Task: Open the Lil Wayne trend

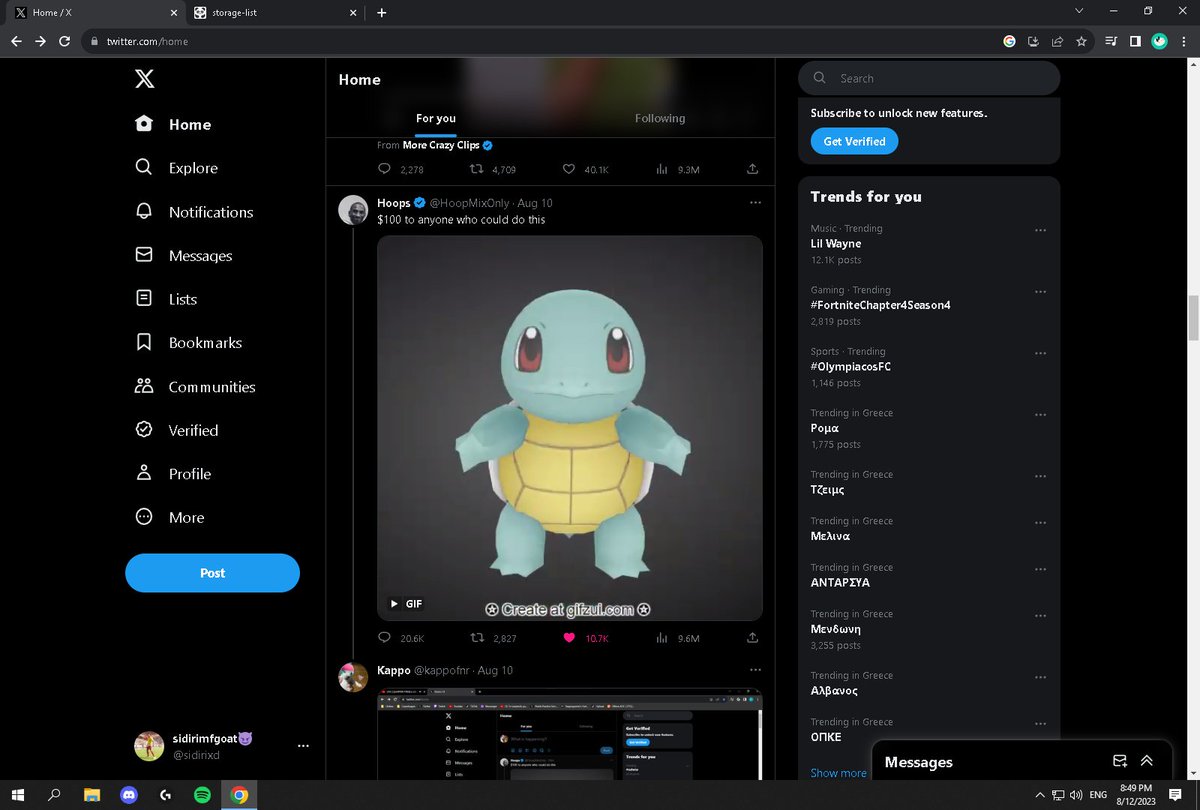Action: click(835, 244)
